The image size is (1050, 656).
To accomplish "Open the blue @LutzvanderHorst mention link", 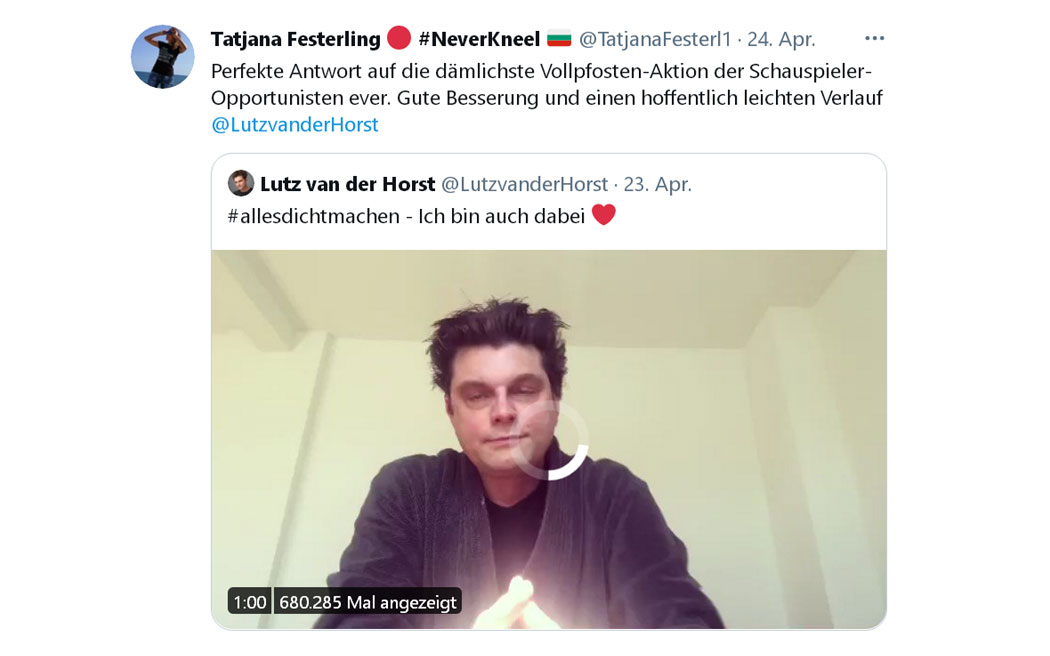I will [295, 125].
